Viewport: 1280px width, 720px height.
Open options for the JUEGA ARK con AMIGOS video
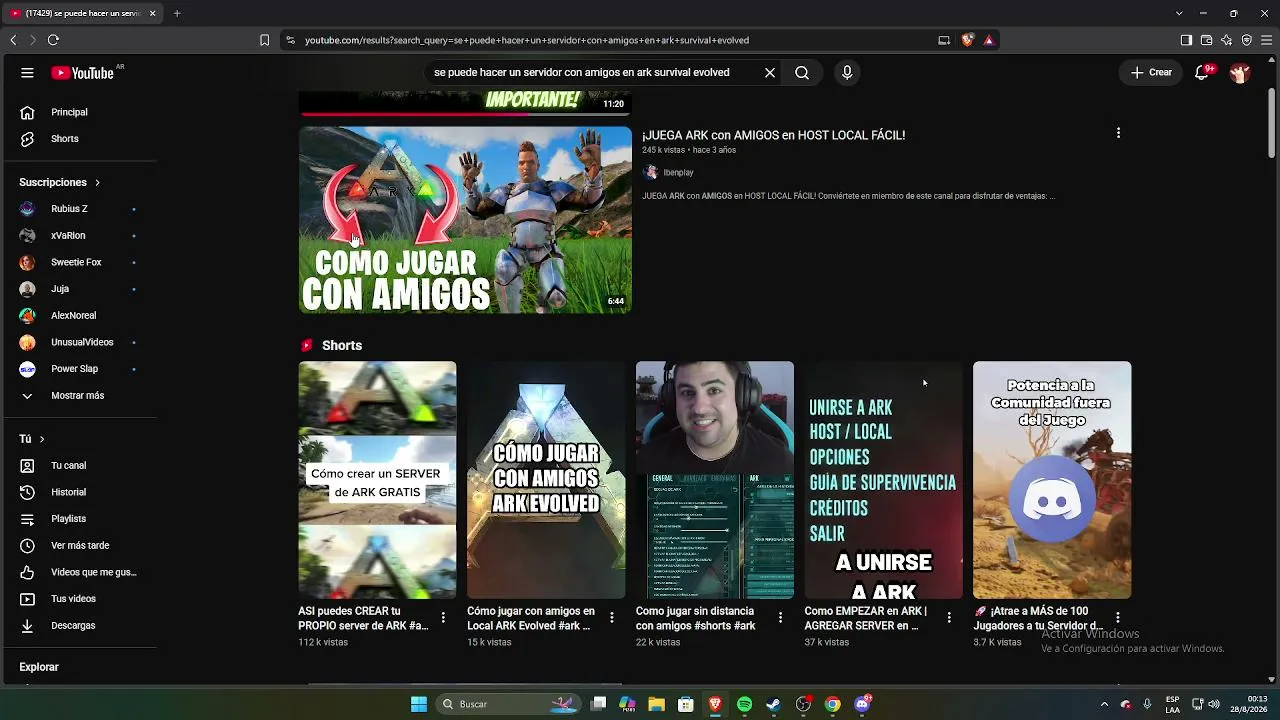pos(1118,133)
